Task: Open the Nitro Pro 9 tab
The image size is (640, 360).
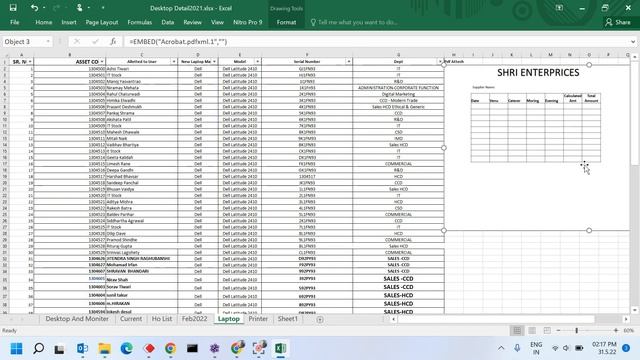Action: (x=247, y=22)
